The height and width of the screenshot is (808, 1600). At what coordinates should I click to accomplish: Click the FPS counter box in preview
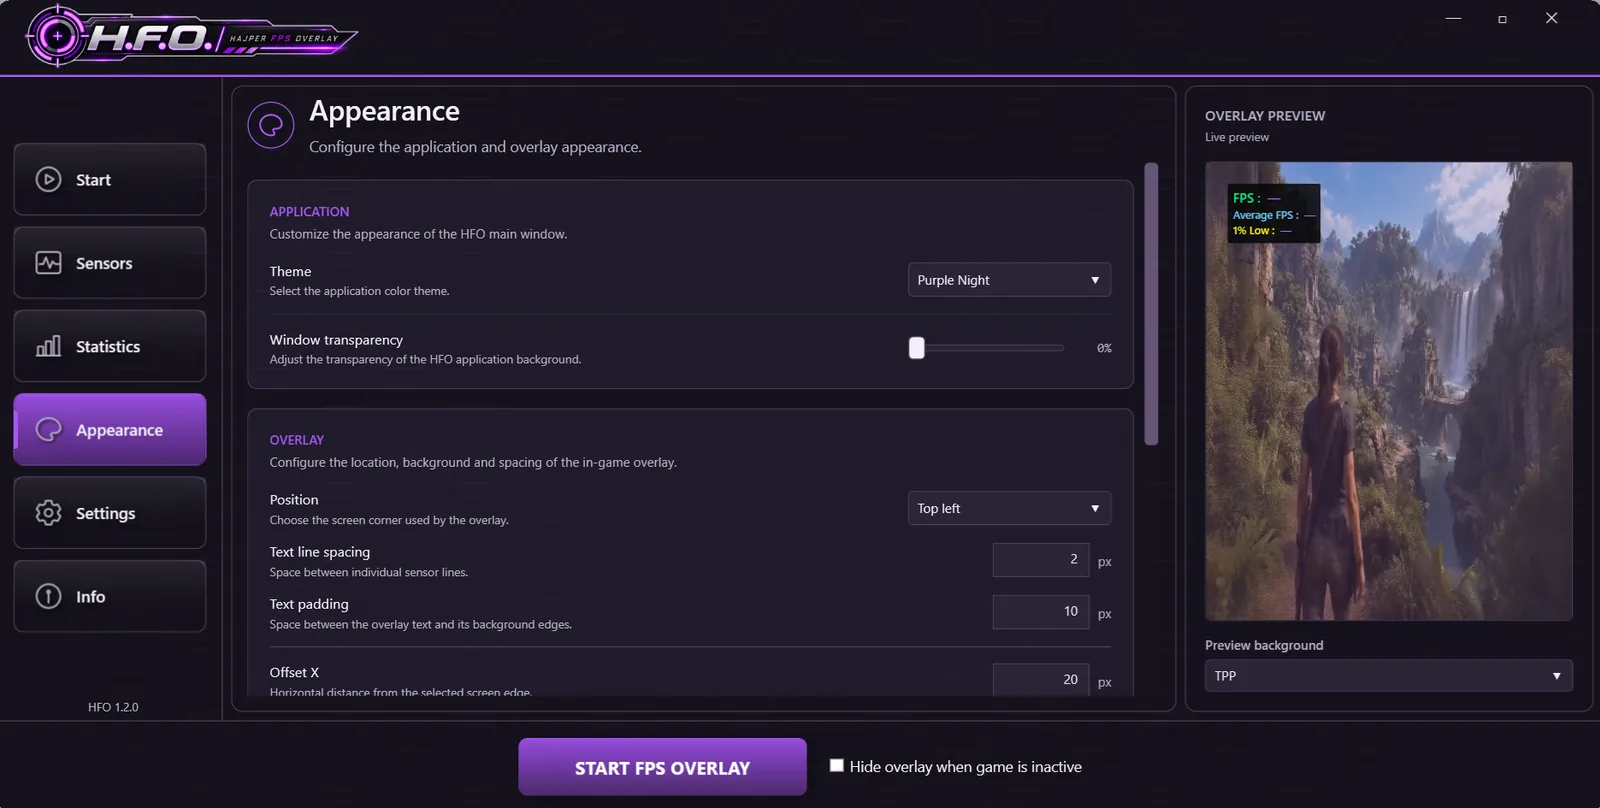[1274, 213]
